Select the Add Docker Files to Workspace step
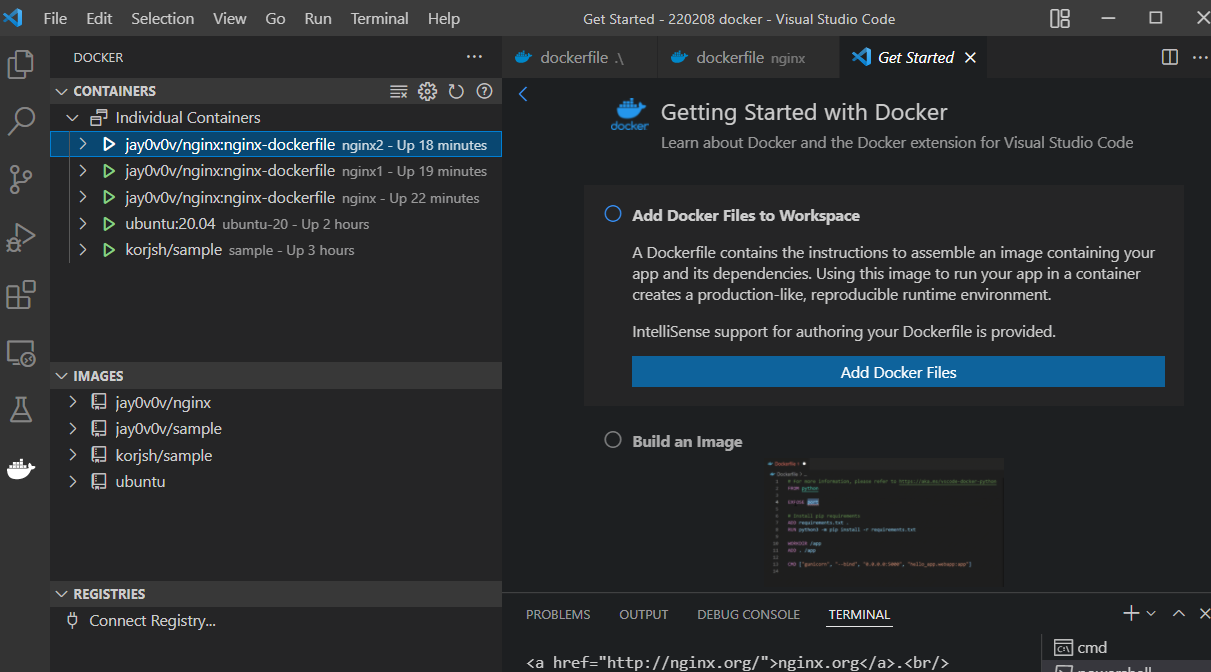 pyautogui.click(x=745, y=215)
